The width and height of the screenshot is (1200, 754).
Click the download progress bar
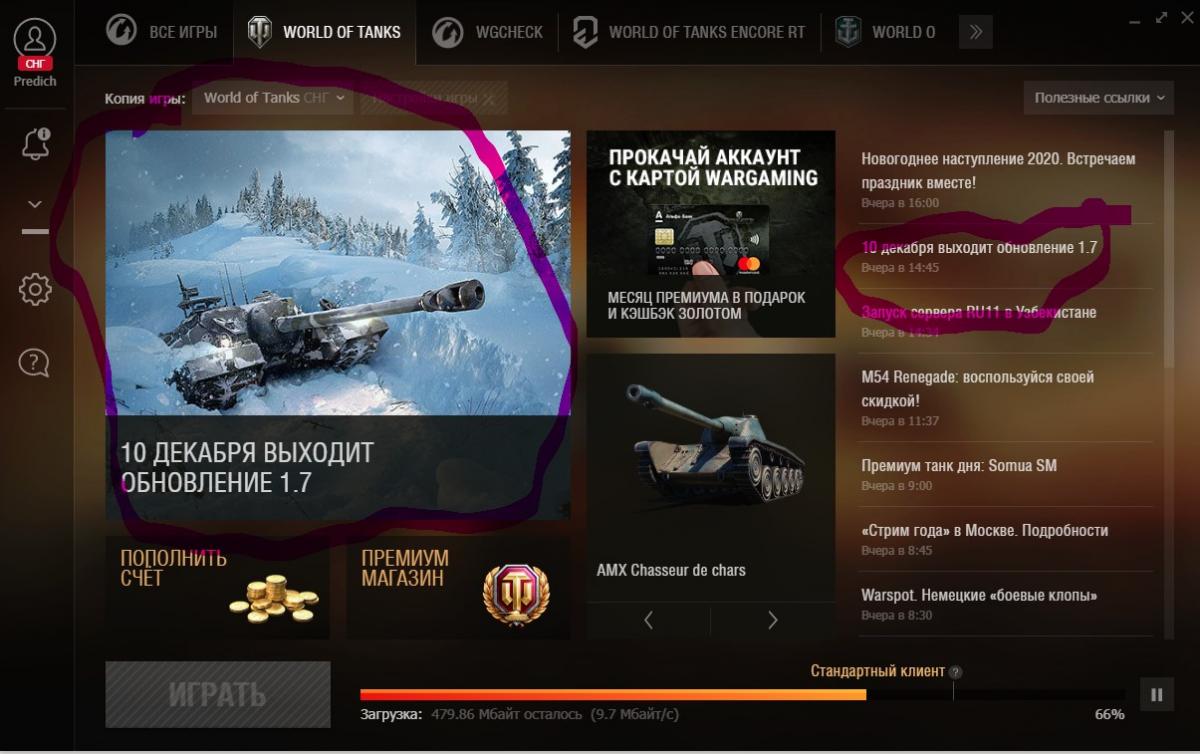[744, 694]
